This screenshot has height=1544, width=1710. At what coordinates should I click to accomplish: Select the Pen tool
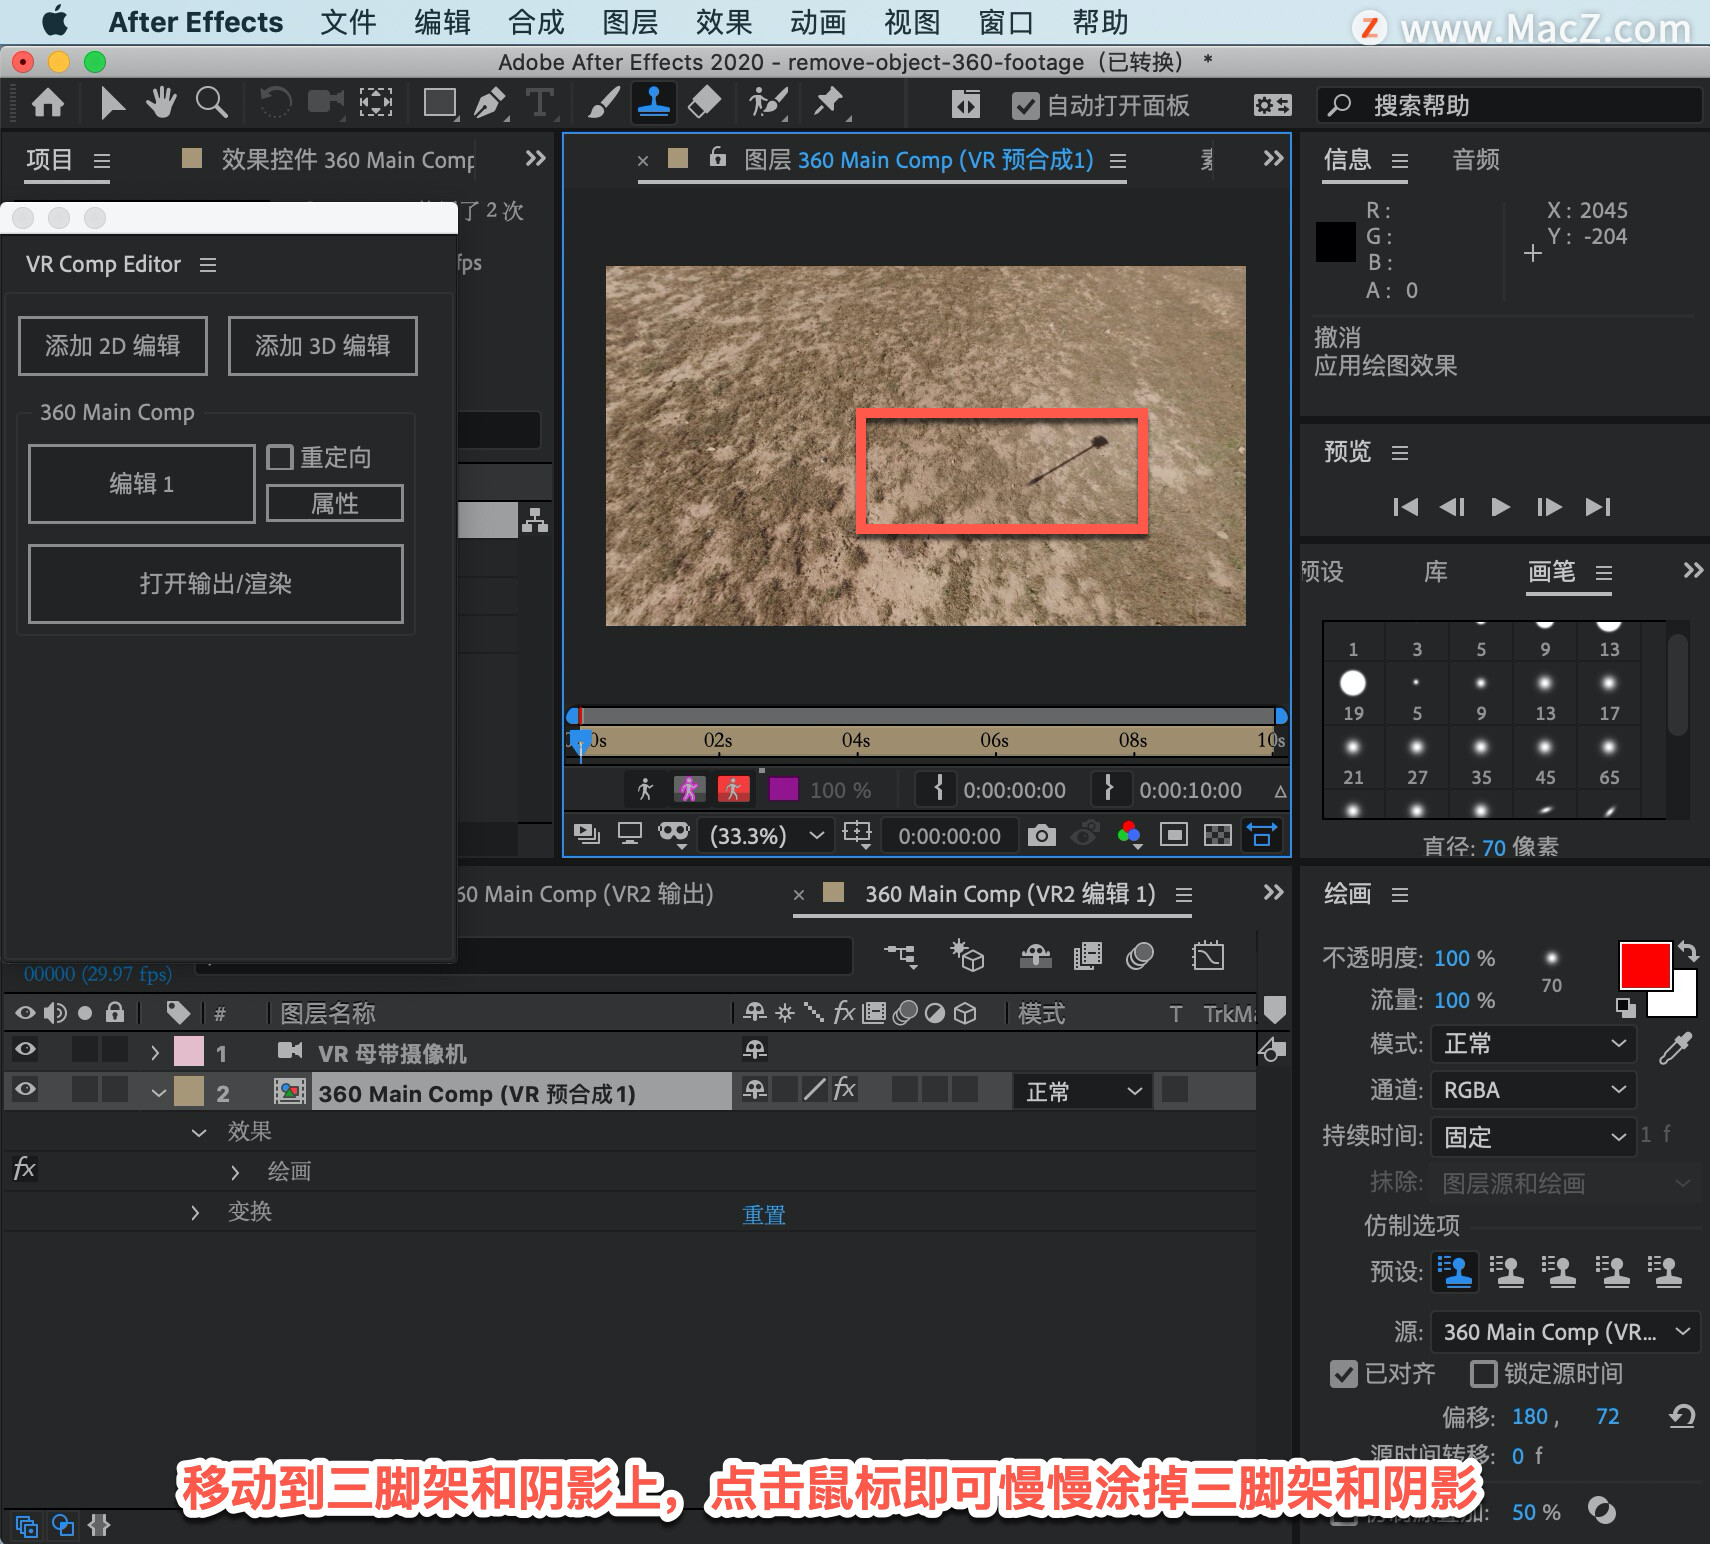(489, 103)
